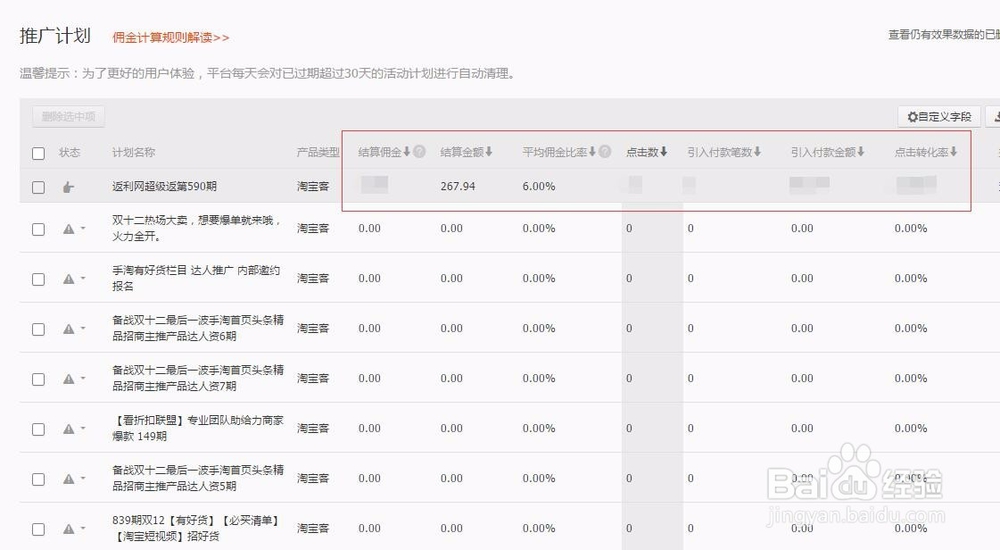
Task: Click warning status icon for 839期双12
Action: tap(68, 529)
